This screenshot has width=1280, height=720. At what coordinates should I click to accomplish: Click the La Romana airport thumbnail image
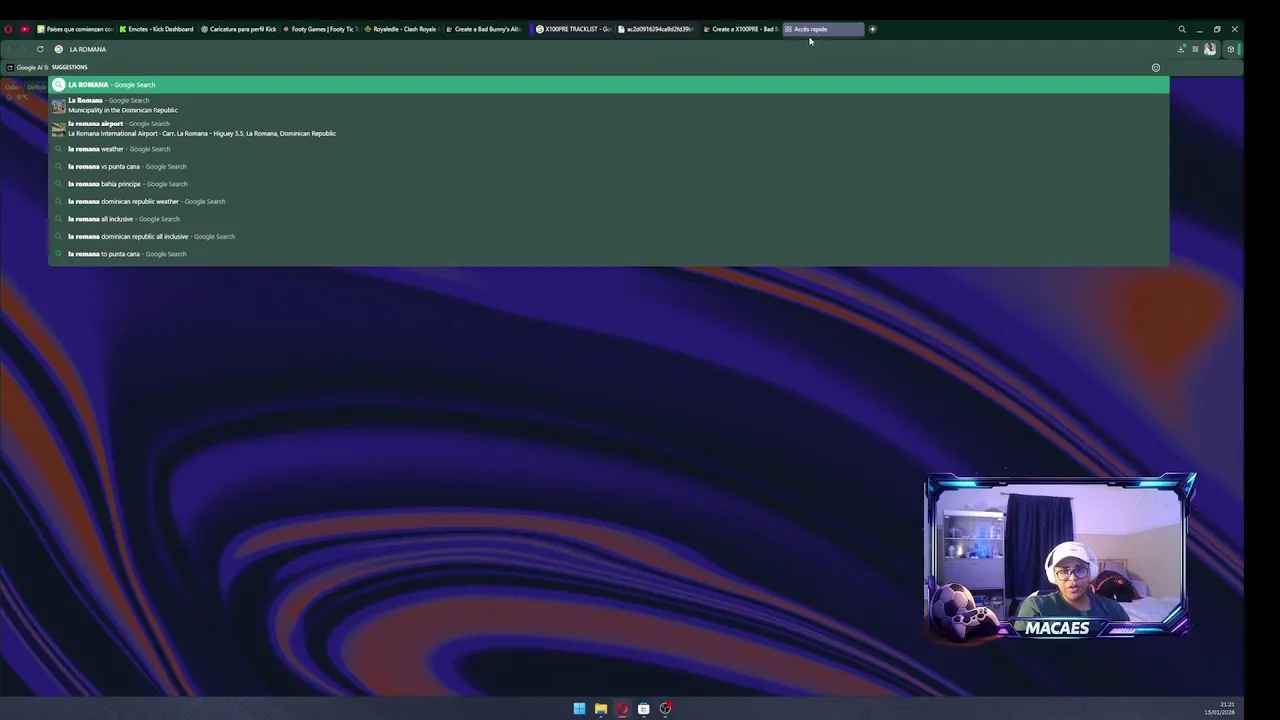pyautogui.click(x=59, y=128)
